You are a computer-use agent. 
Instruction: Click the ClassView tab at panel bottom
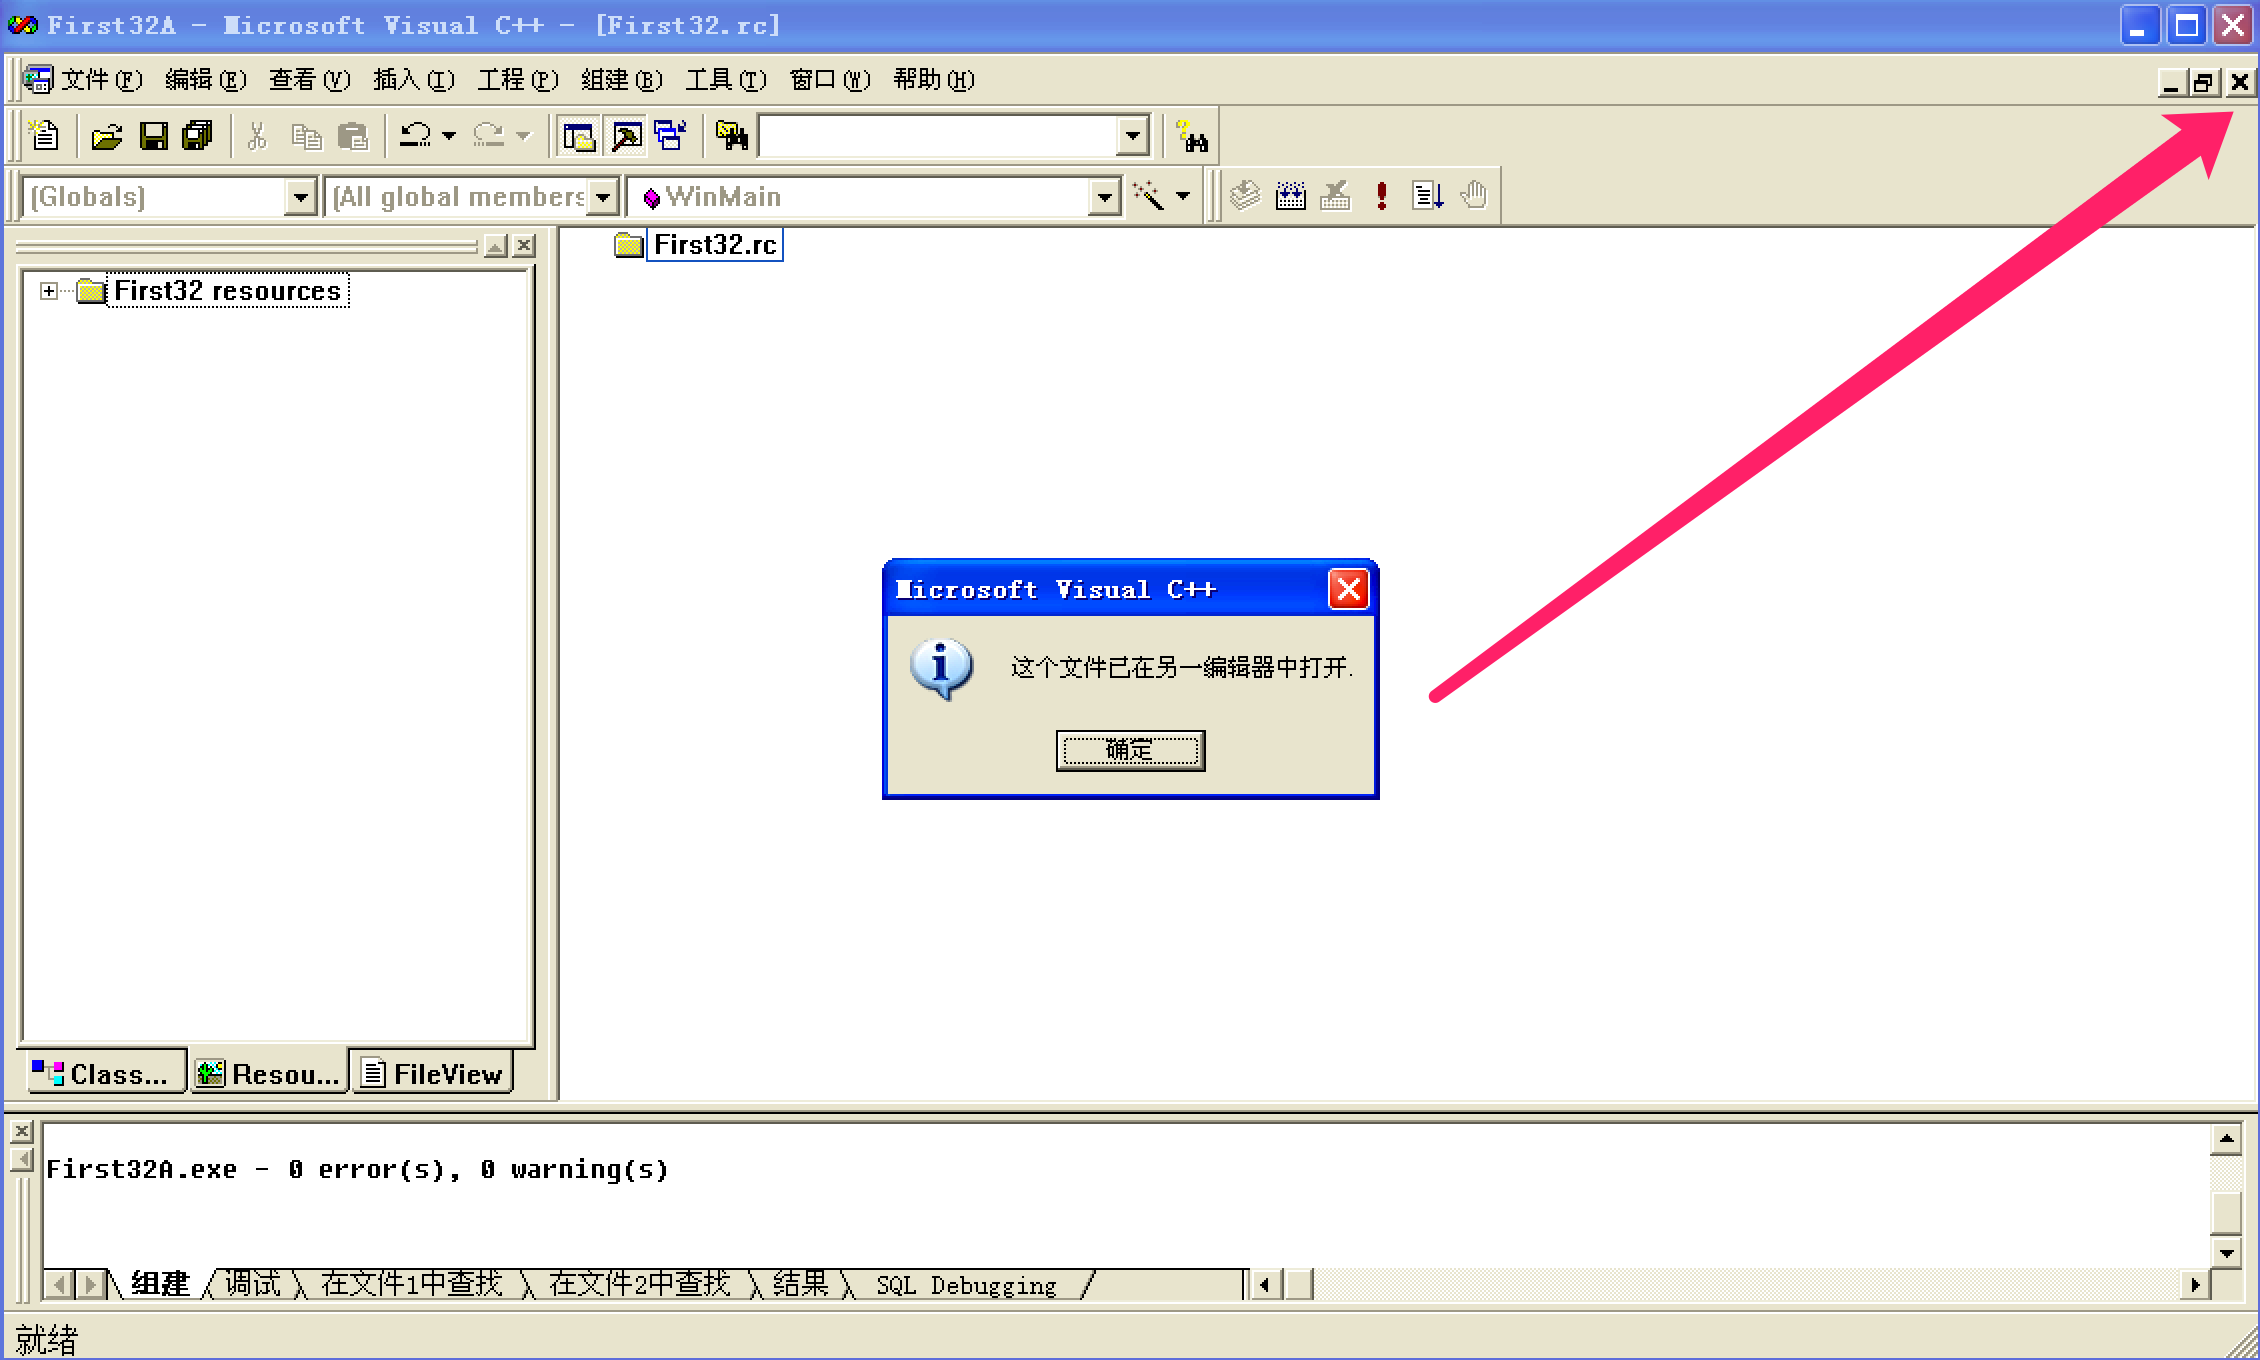[103, 1073]
